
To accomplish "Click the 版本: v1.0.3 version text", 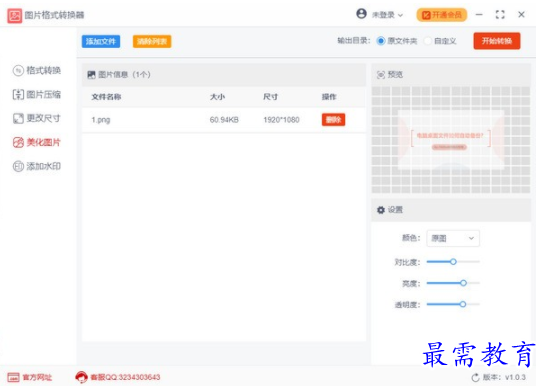I will click(x=504, y=377).
